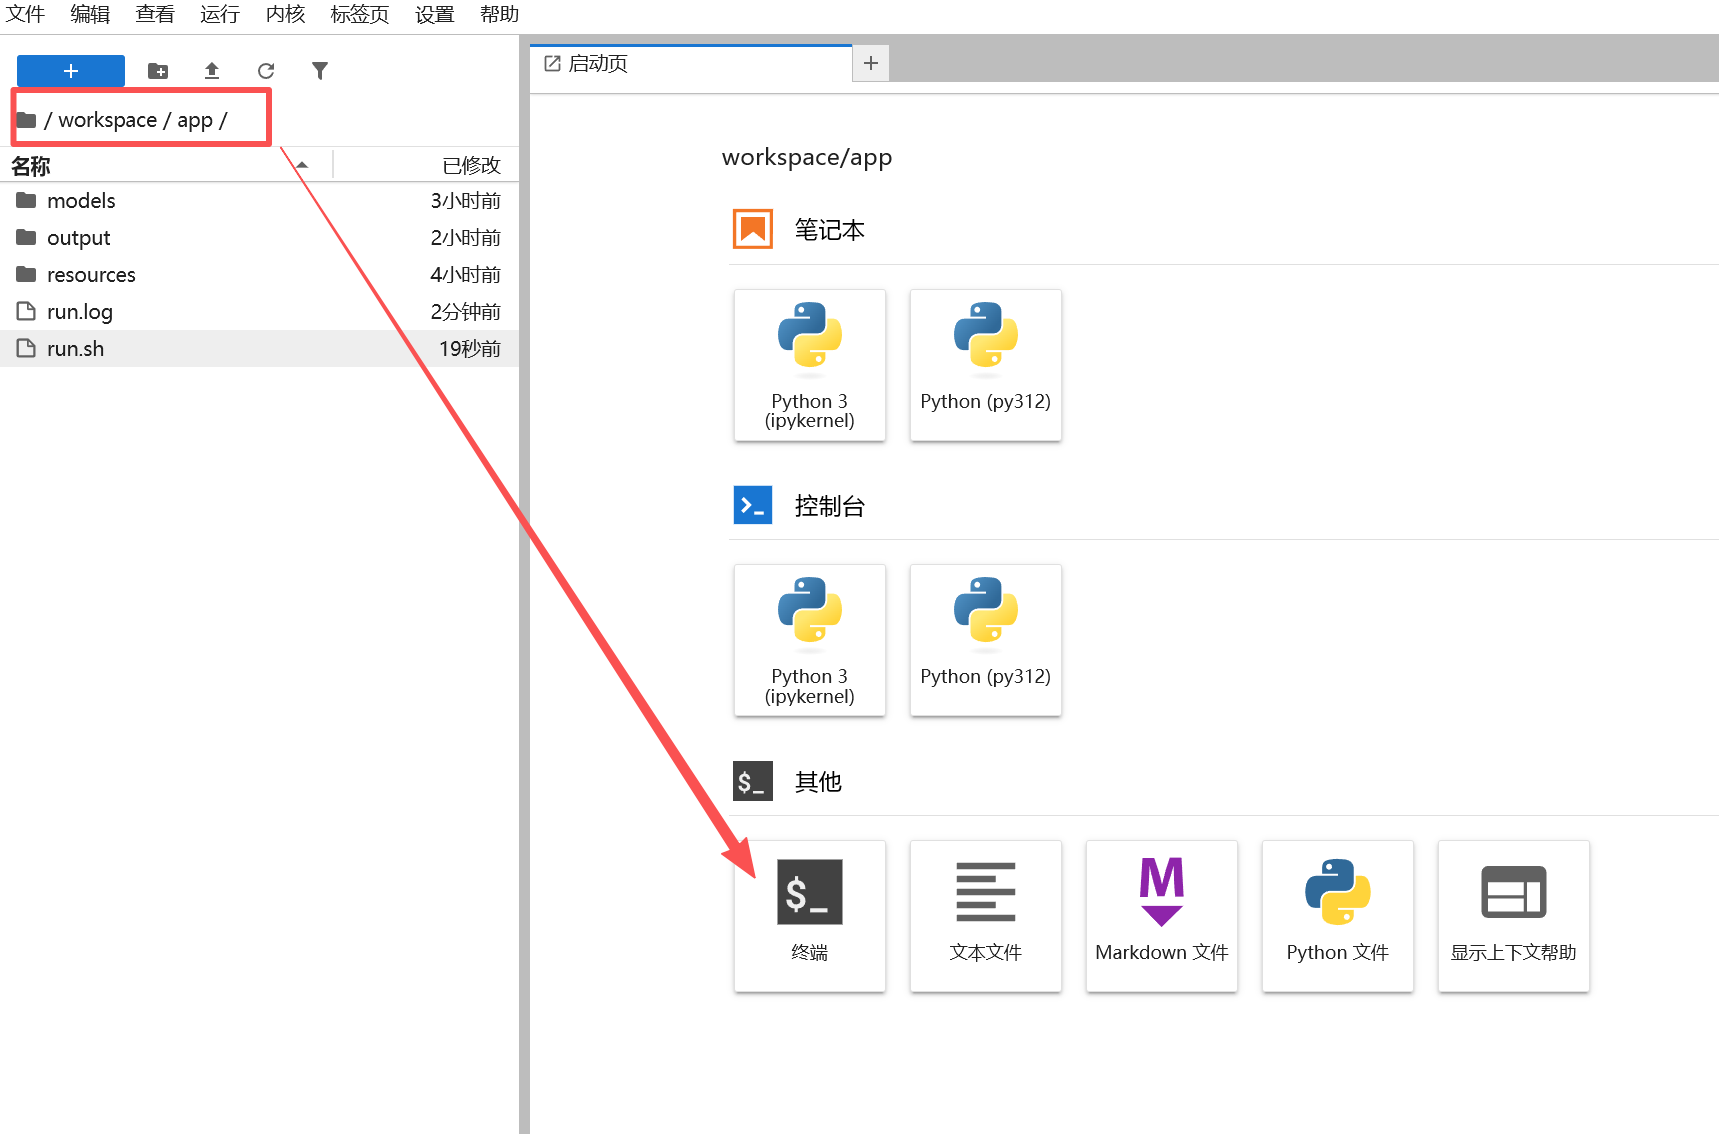Click the resources folder icon
The image size is (1719, 1134).
point(27,274)
